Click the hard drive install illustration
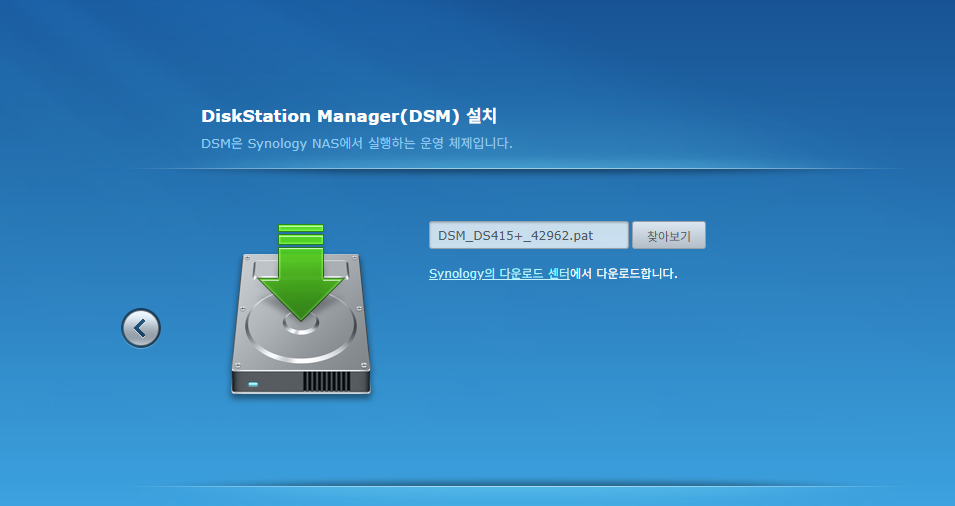The width and height of the screenshot is (955, 506). pyautogui.click(x=301, y=309)
